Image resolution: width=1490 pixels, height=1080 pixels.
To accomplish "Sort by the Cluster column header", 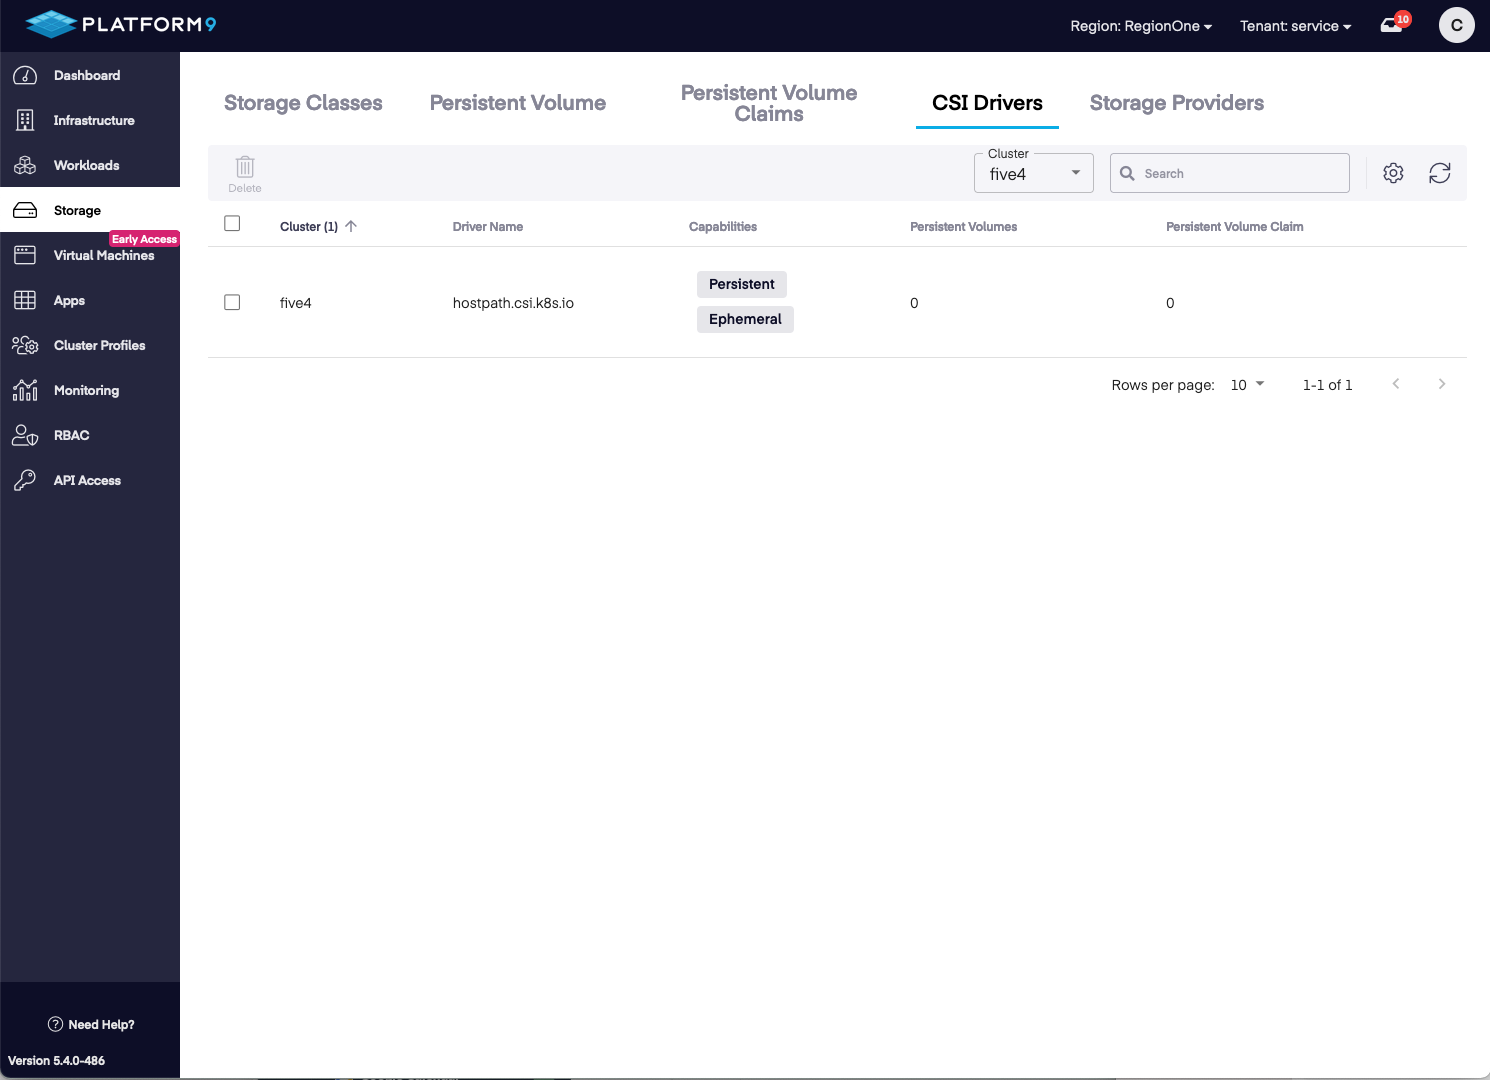I will pyautogui.click(x=309, y=227).
